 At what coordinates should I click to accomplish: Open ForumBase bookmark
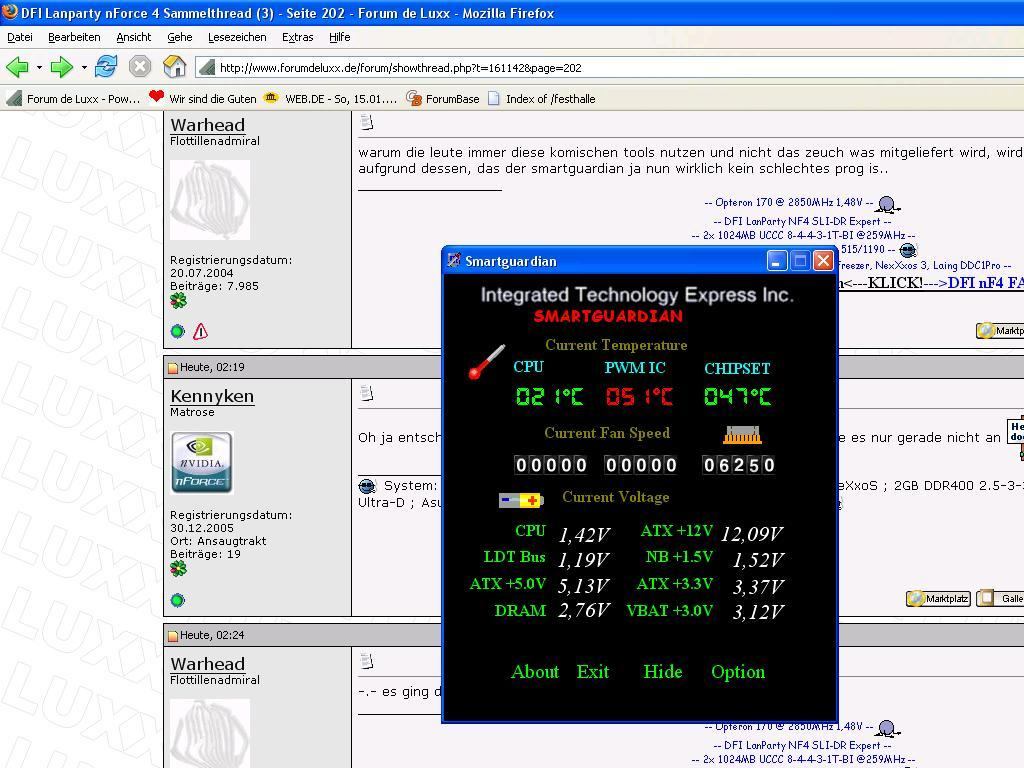(x=443, y=99)
